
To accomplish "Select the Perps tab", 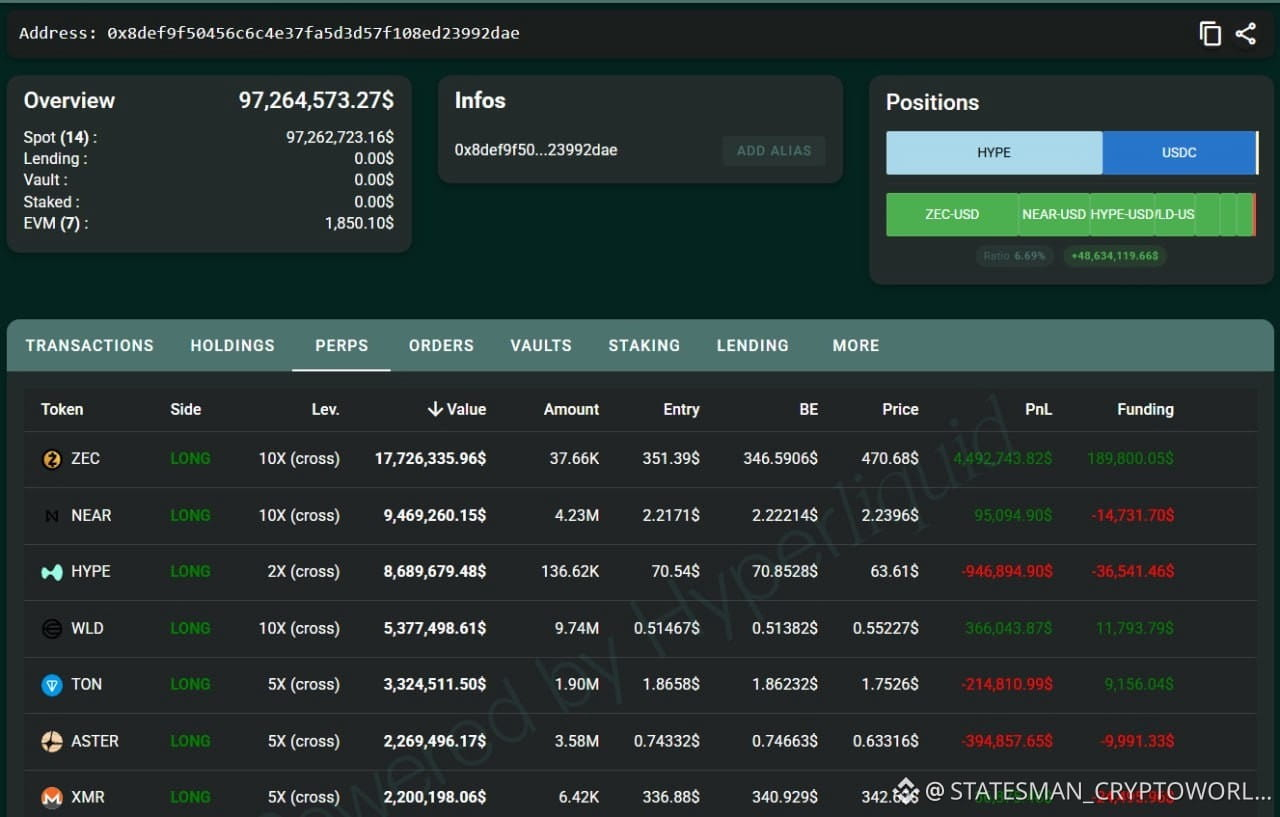I will coord(342,345).
